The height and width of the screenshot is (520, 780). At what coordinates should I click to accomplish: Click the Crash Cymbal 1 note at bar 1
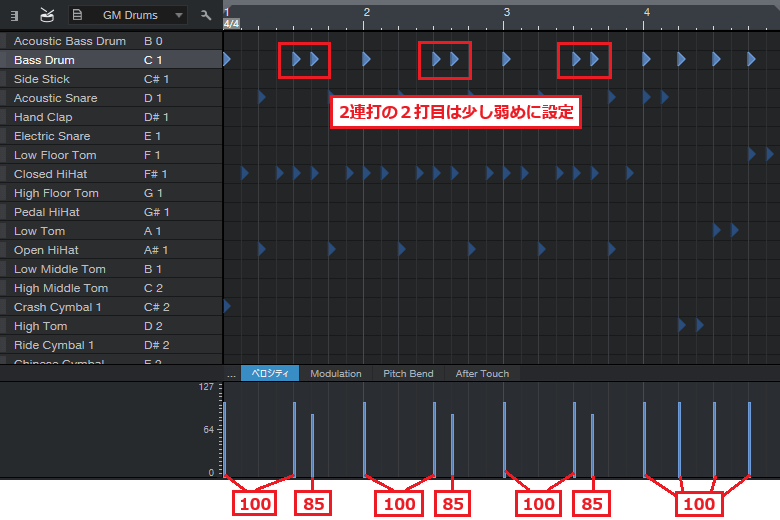[227, 307]
